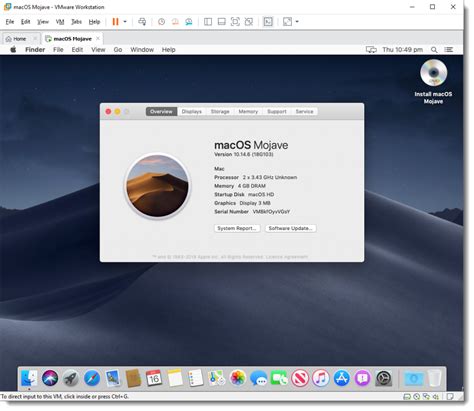Open FaceTime from the Dock

pos(279,378)
